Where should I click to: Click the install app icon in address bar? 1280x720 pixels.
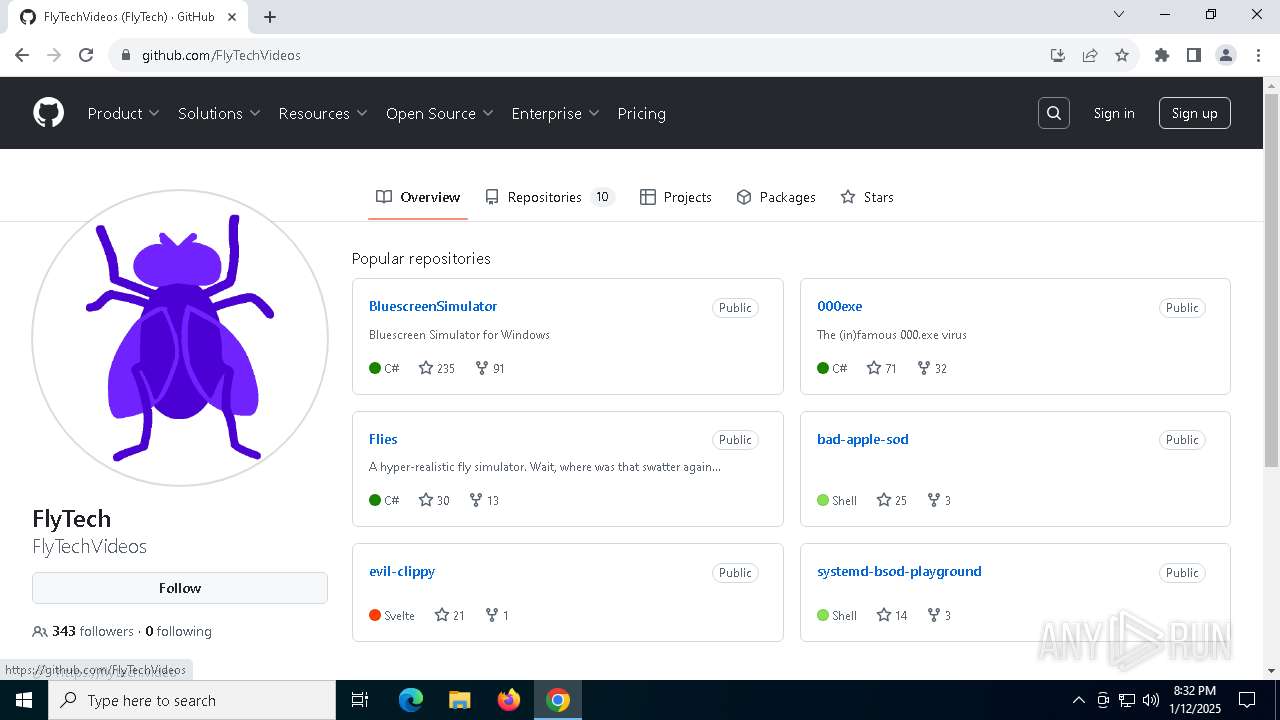tap(1058, 55)
